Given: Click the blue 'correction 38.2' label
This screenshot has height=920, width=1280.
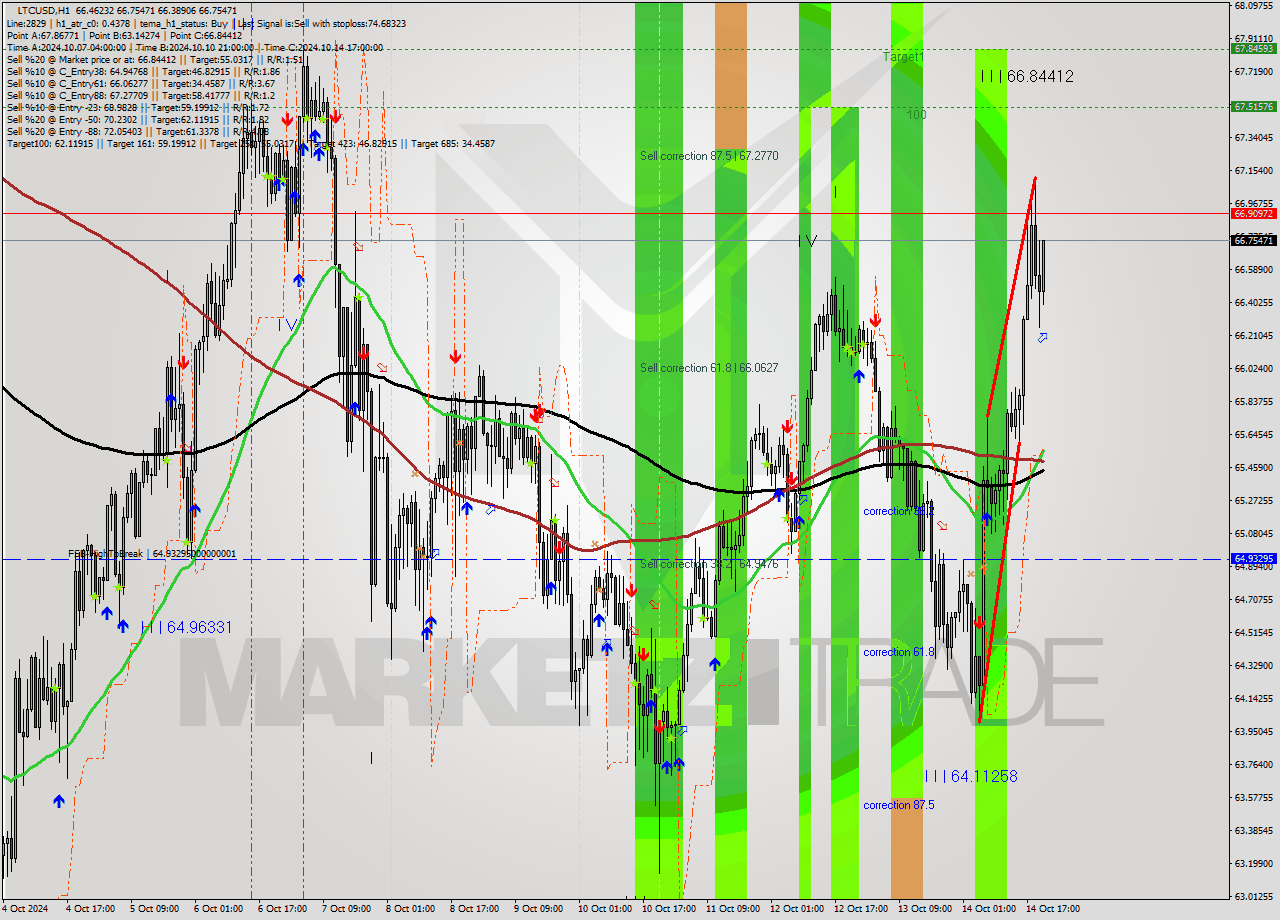Looking at the screenshot, I should (x=899, y=511).
